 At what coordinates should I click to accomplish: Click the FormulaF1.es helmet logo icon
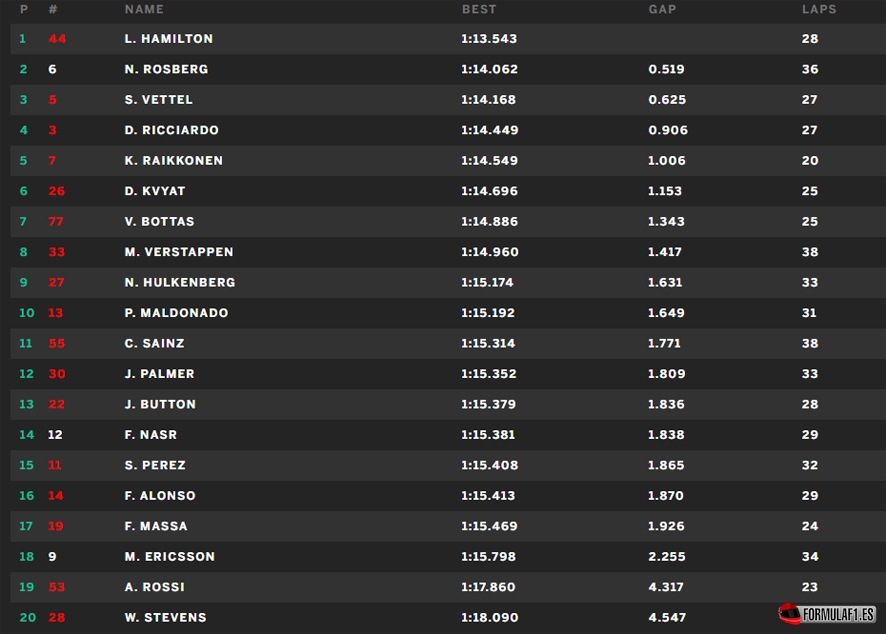click(789, 614)
